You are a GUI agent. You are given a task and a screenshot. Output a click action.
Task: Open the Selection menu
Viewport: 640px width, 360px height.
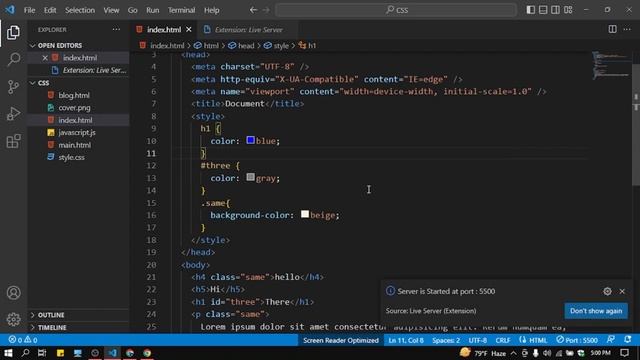[80, 10]
